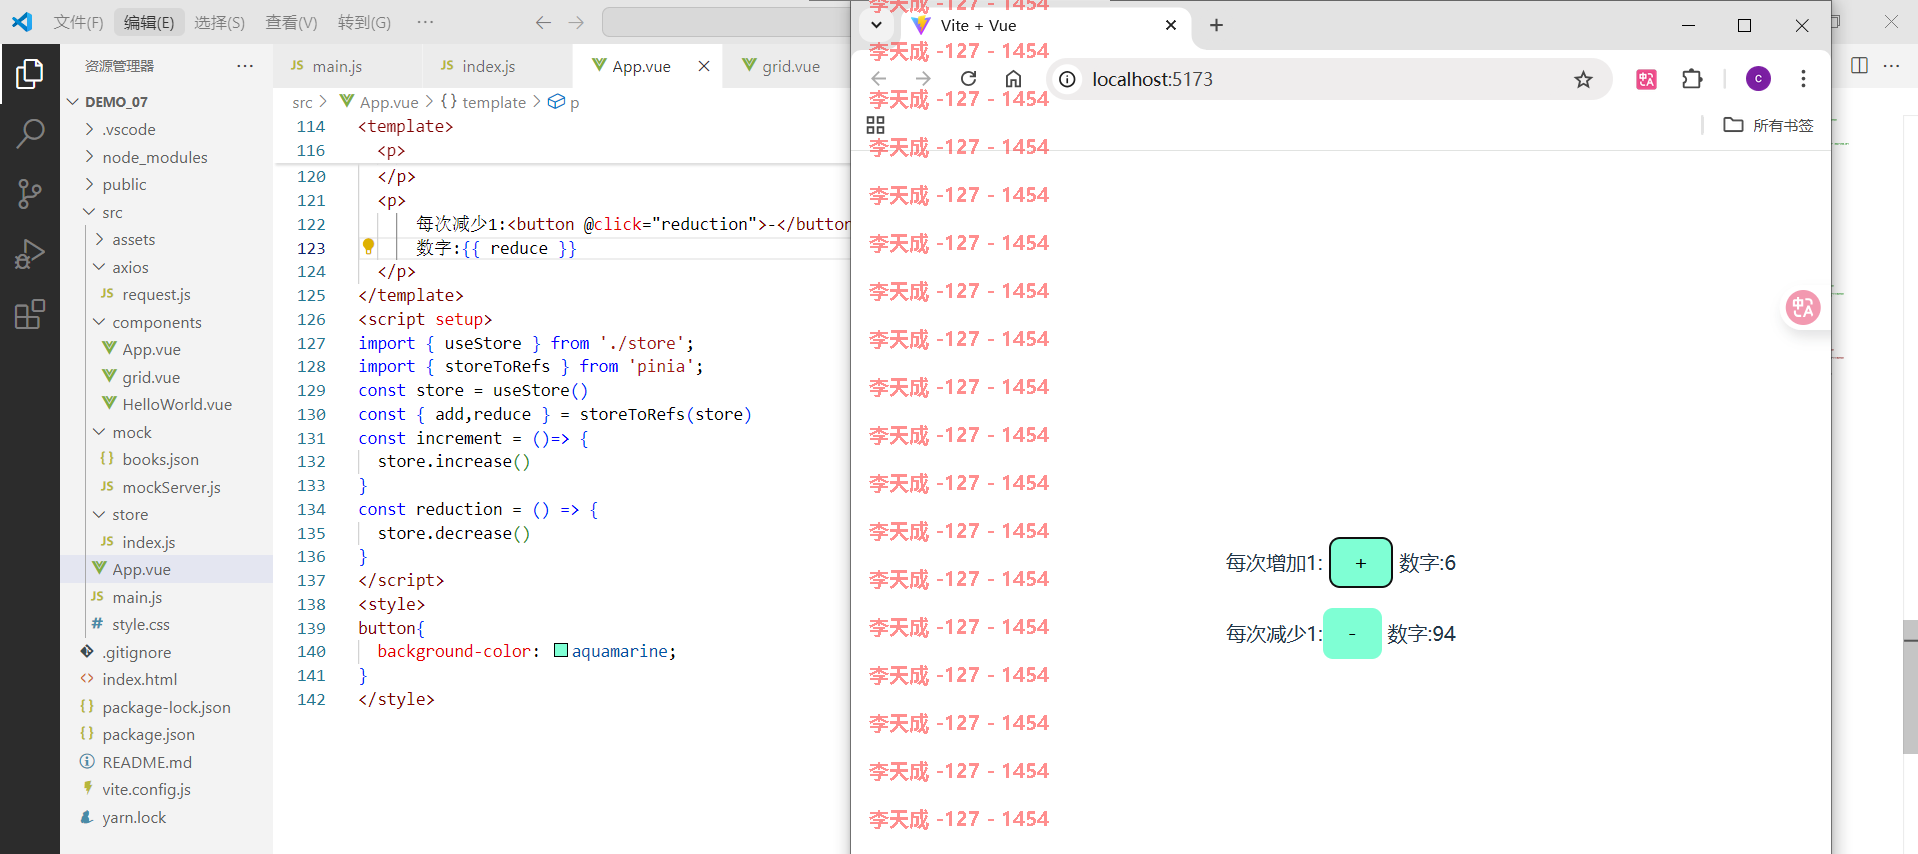Screen dimensions: 1918x854
Task: Go forward in VS Code navigation history
Action: [576, 22]
